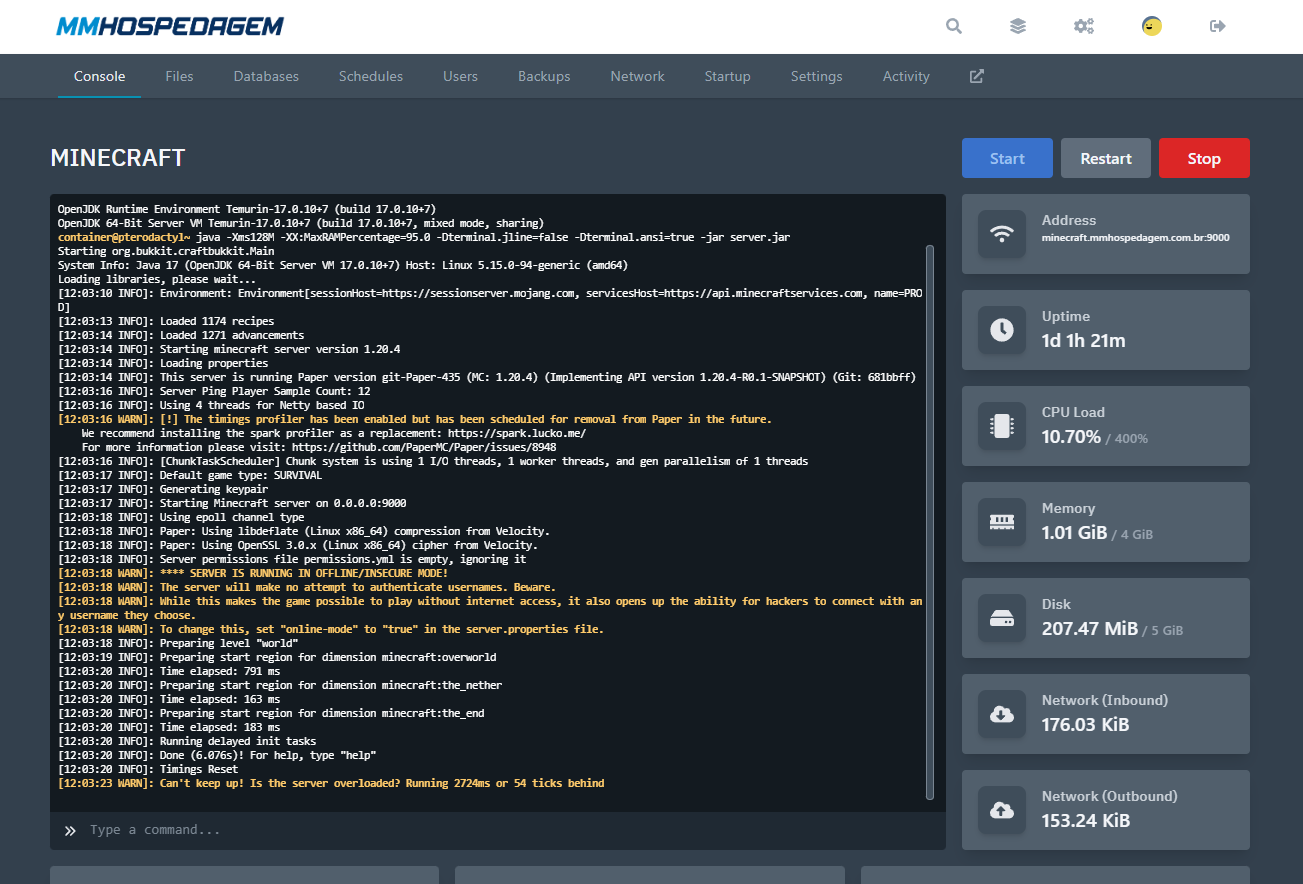
Task: Click the address minecraft.mmhospedagem.com.br:9000
Action: (1135, 238)
